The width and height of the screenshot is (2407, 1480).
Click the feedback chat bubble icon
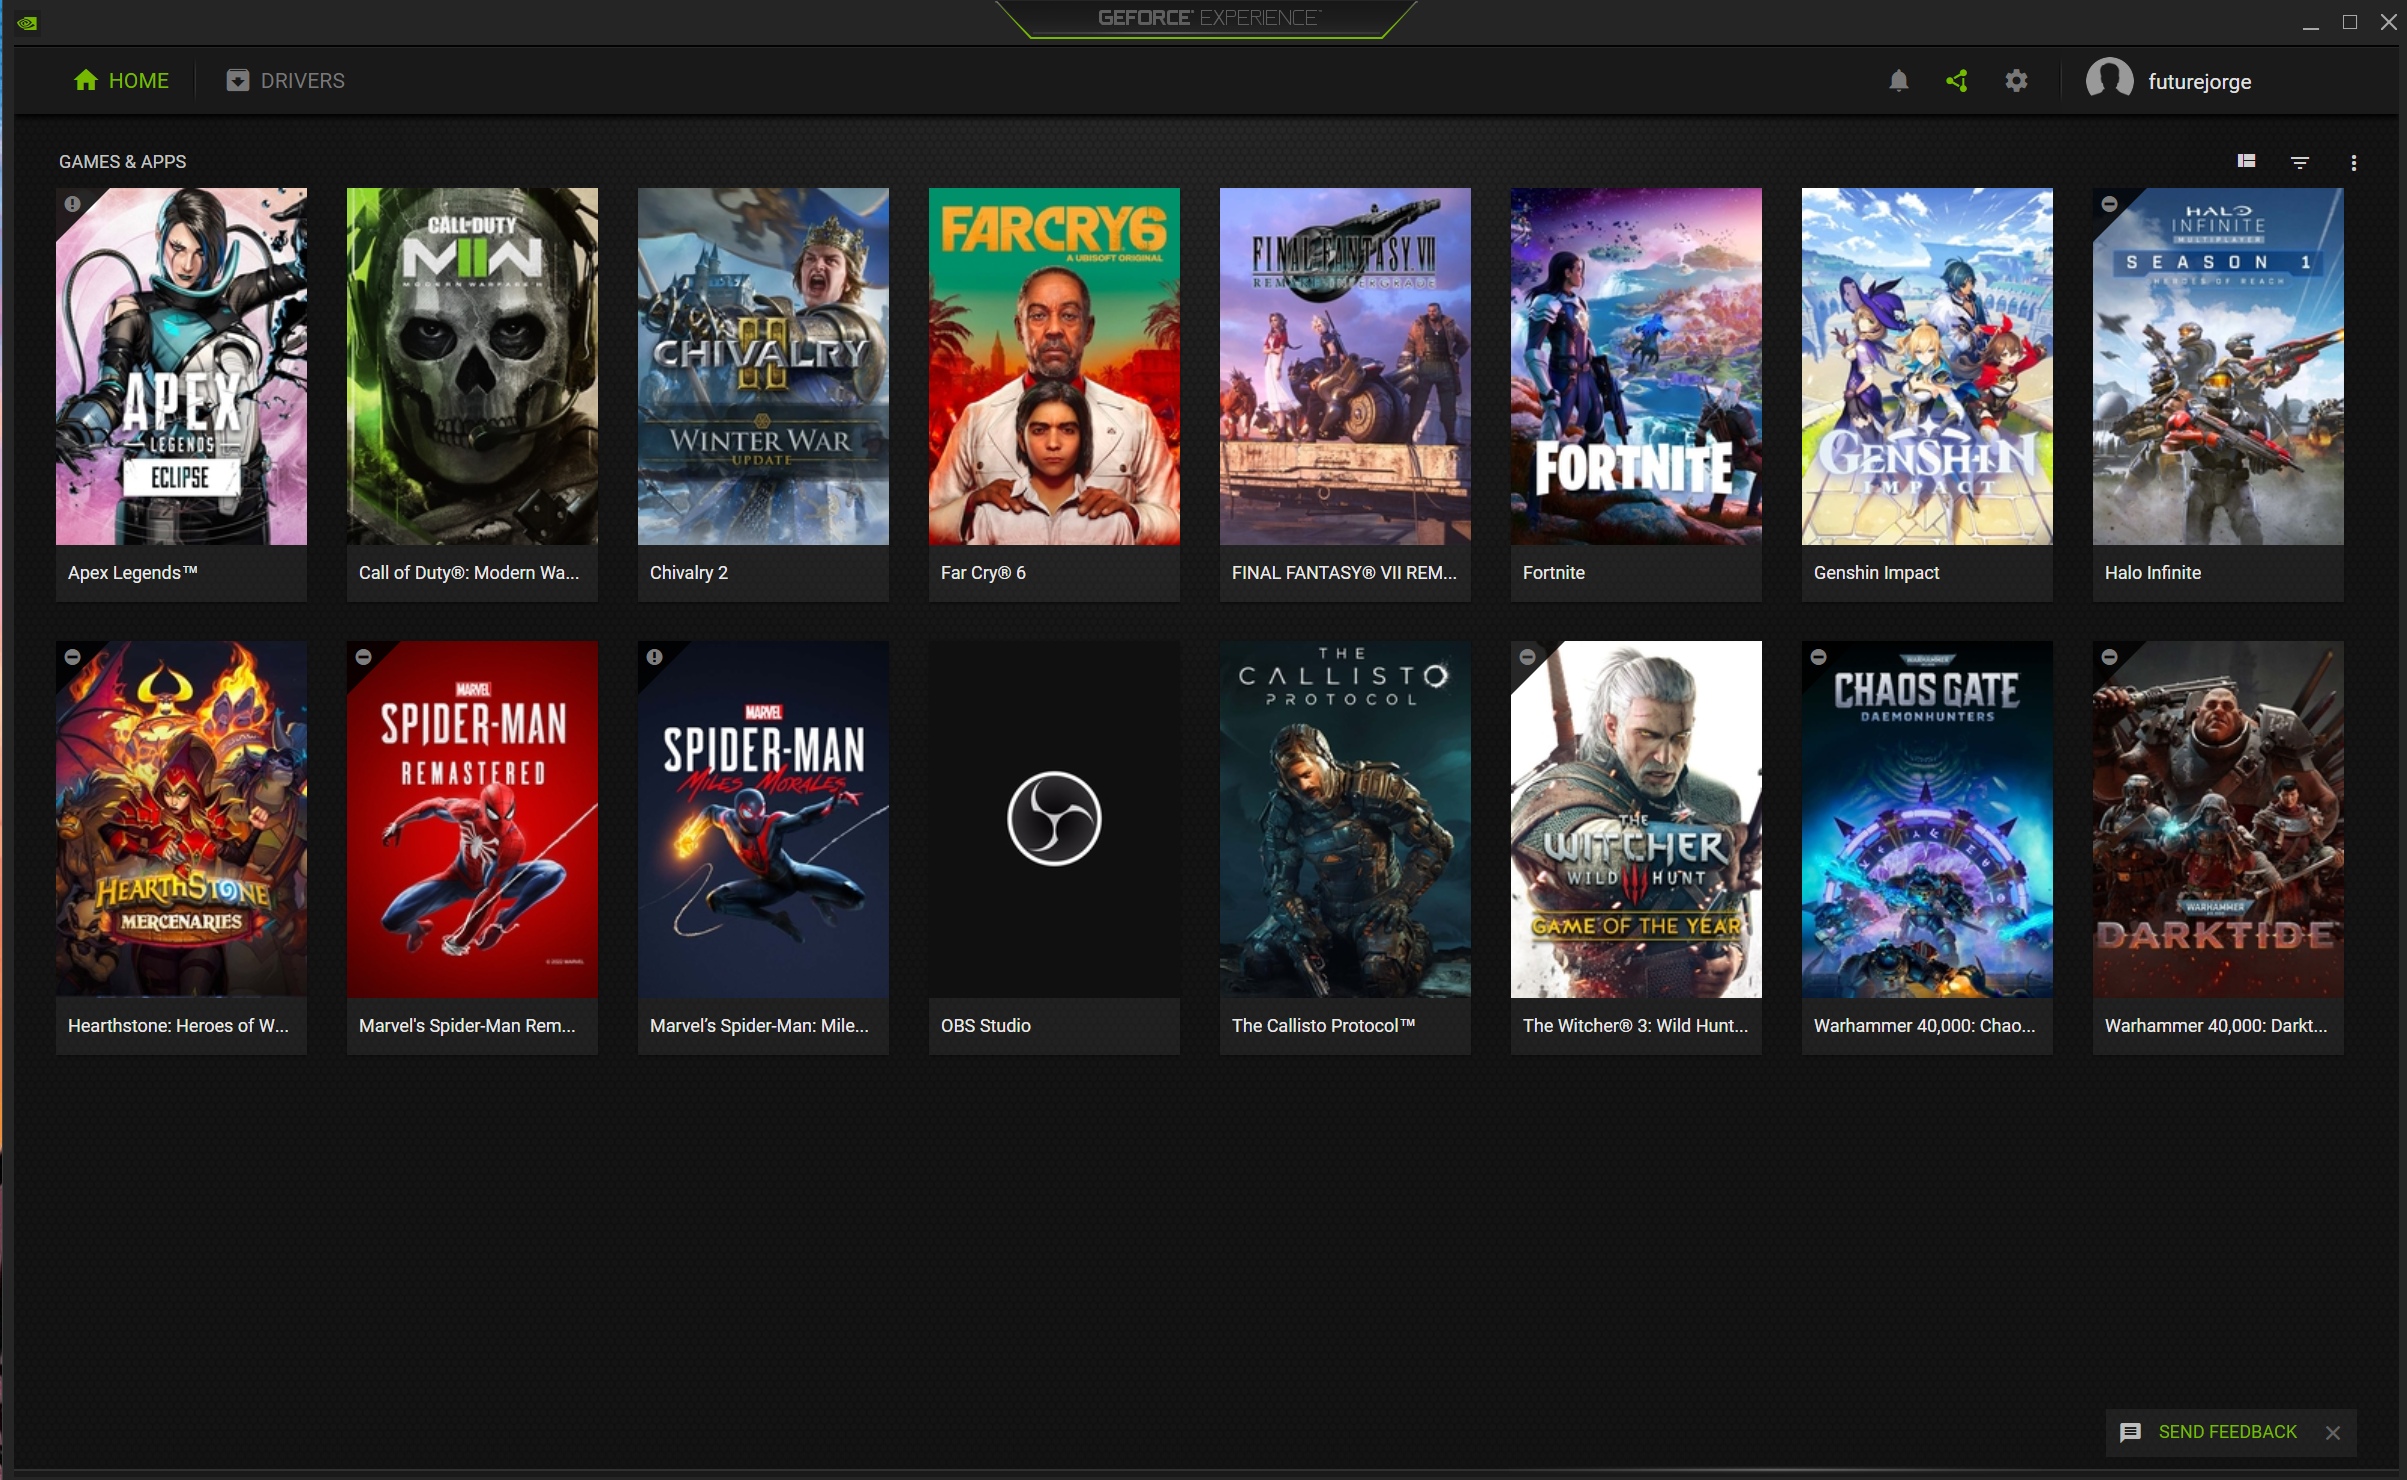coord(2130,1432)
